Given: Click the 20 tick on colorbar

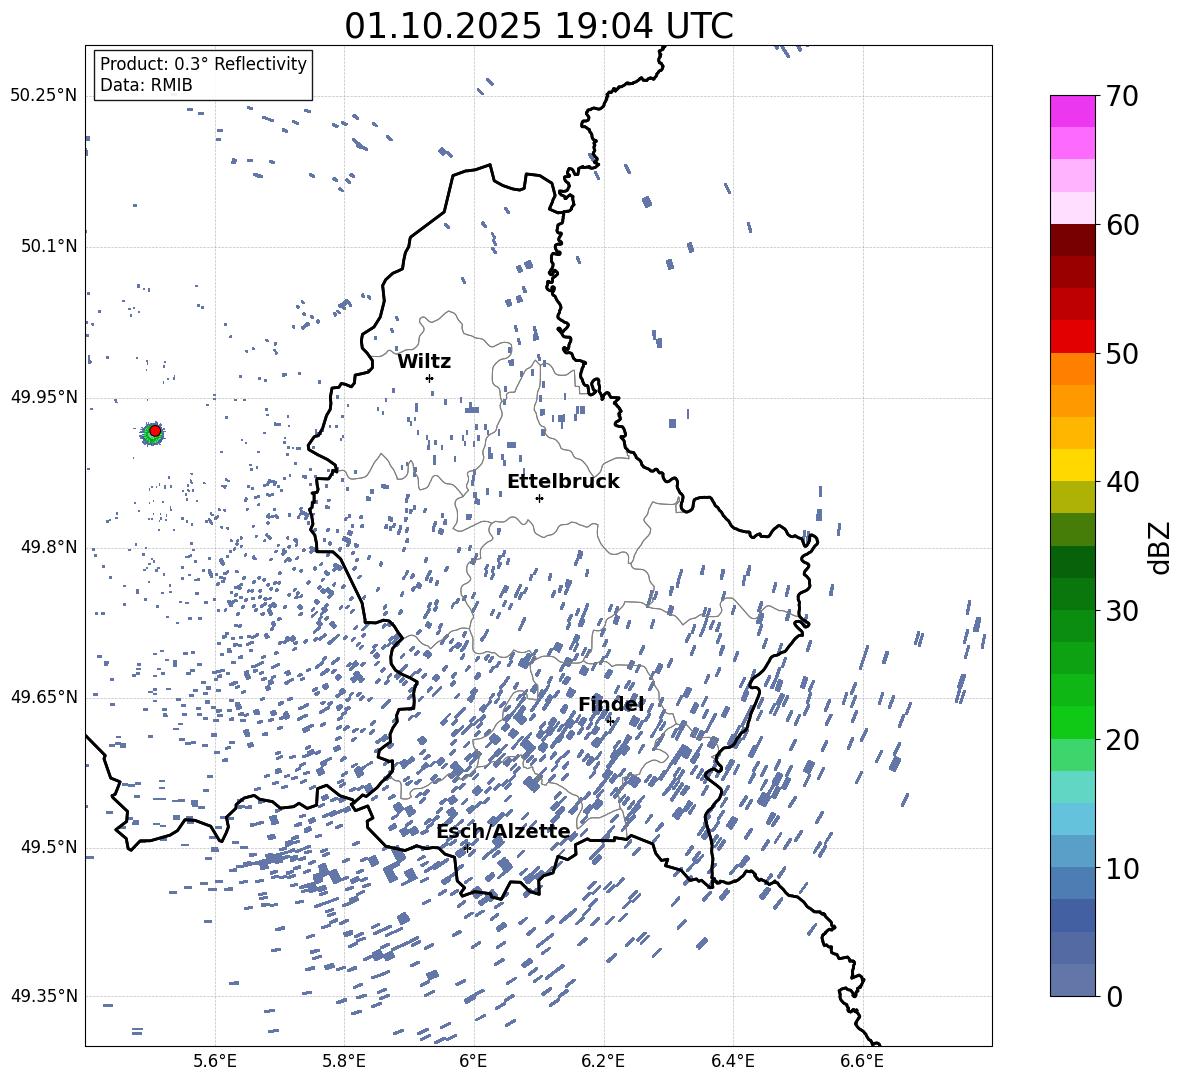Looking at the screenshot, I should (x=1122, y=740).
